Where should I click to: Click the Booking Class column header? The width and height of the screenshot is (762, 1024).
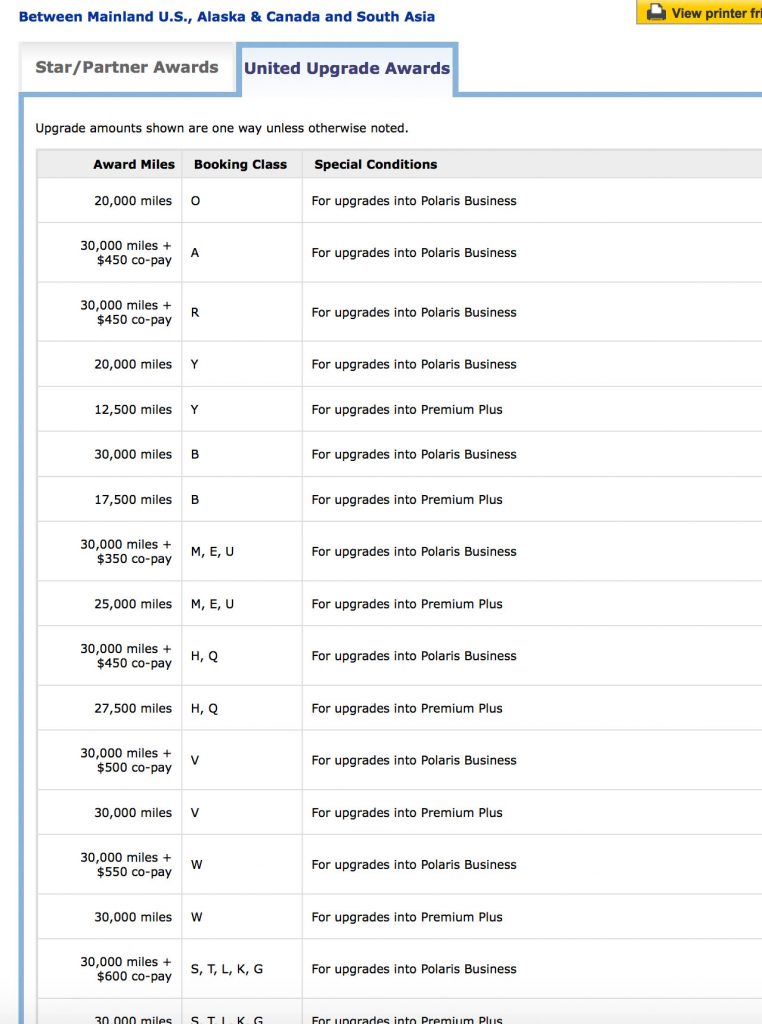[240, 165]
